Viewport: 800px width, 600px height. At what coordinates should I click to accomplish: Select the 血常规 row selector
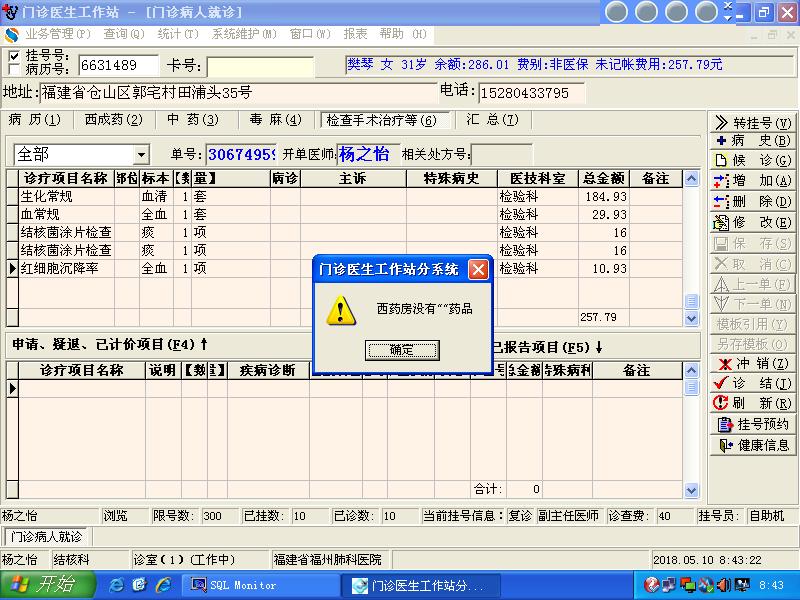pos(12,214)
